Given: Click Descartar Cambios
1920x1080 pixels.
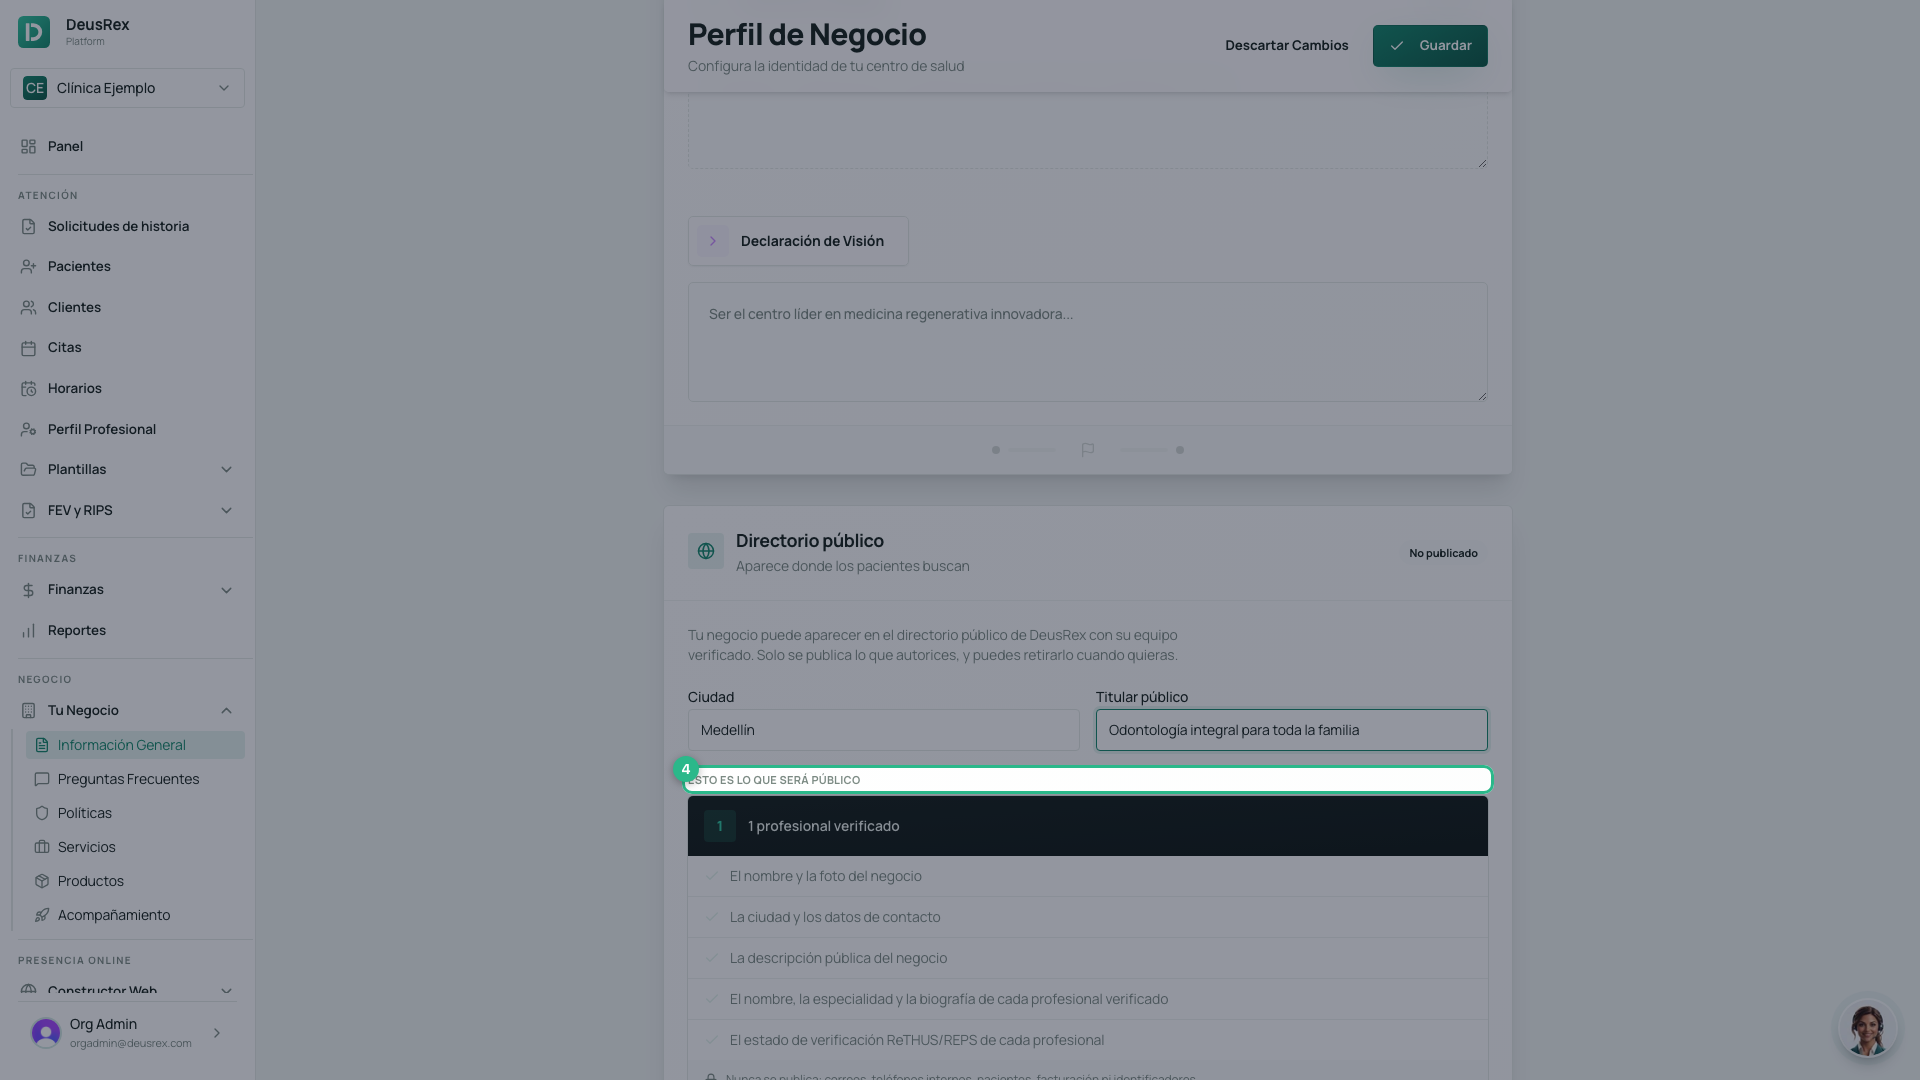Looking at the screenshot, I should (1287, 46).
